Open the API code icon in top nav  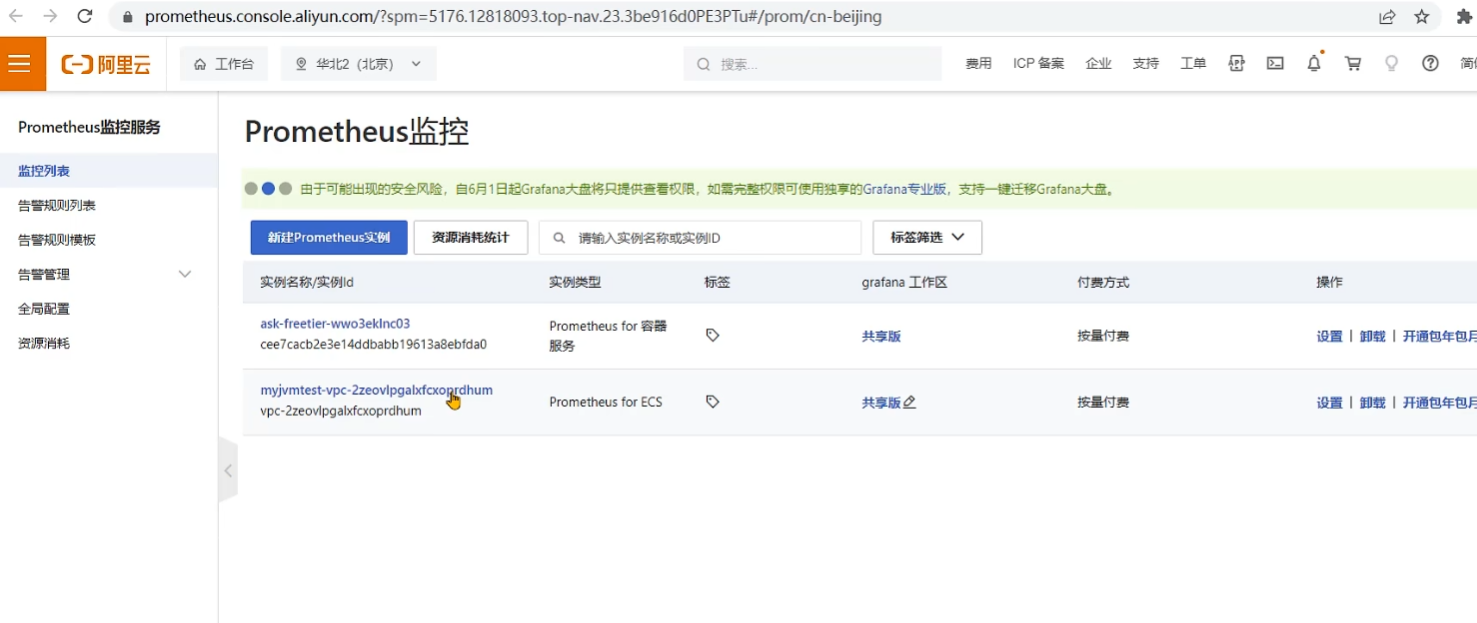[x=1237, y=63]
